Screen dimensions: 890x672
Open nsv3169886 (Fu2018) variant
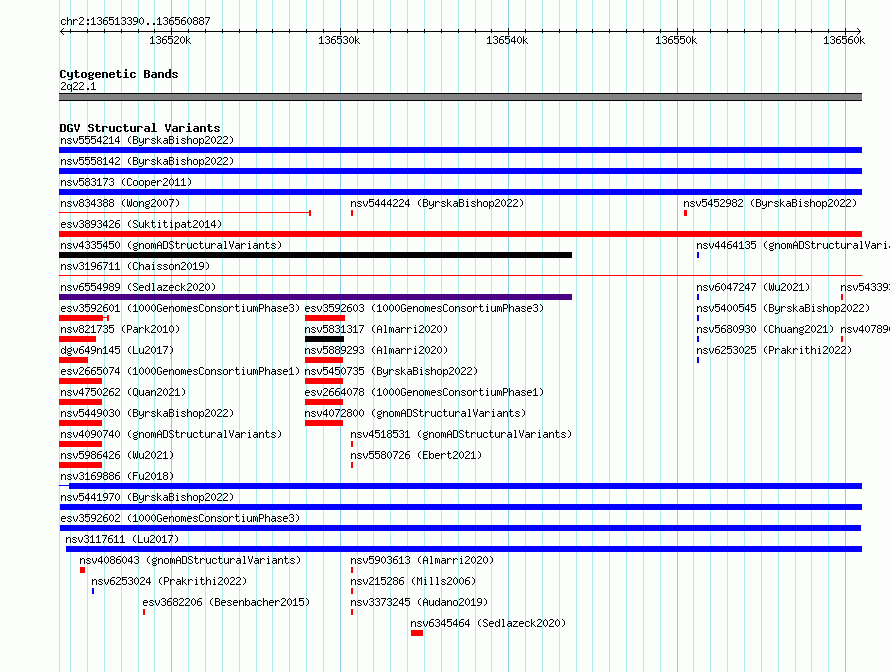click(117, 476)
